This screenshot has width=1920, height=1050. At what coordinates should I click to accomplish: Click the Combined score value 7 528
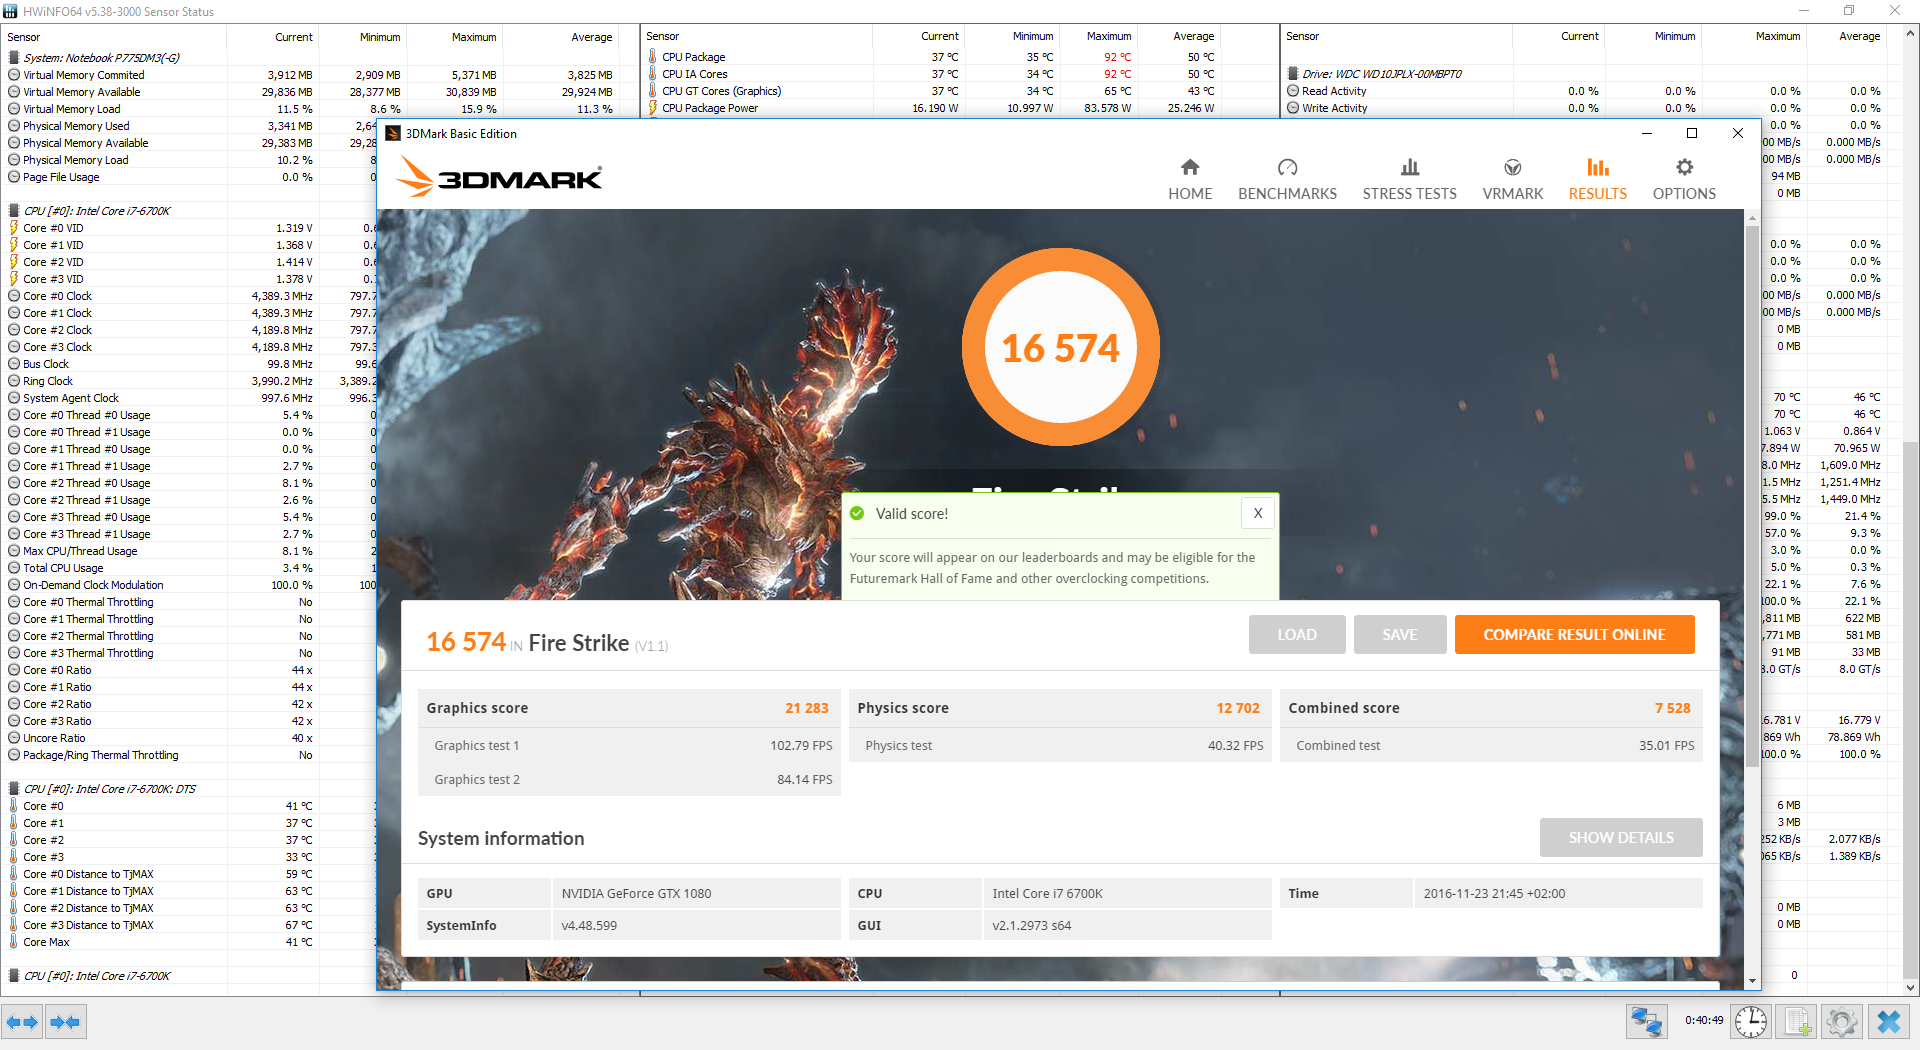click(1672, 708)
